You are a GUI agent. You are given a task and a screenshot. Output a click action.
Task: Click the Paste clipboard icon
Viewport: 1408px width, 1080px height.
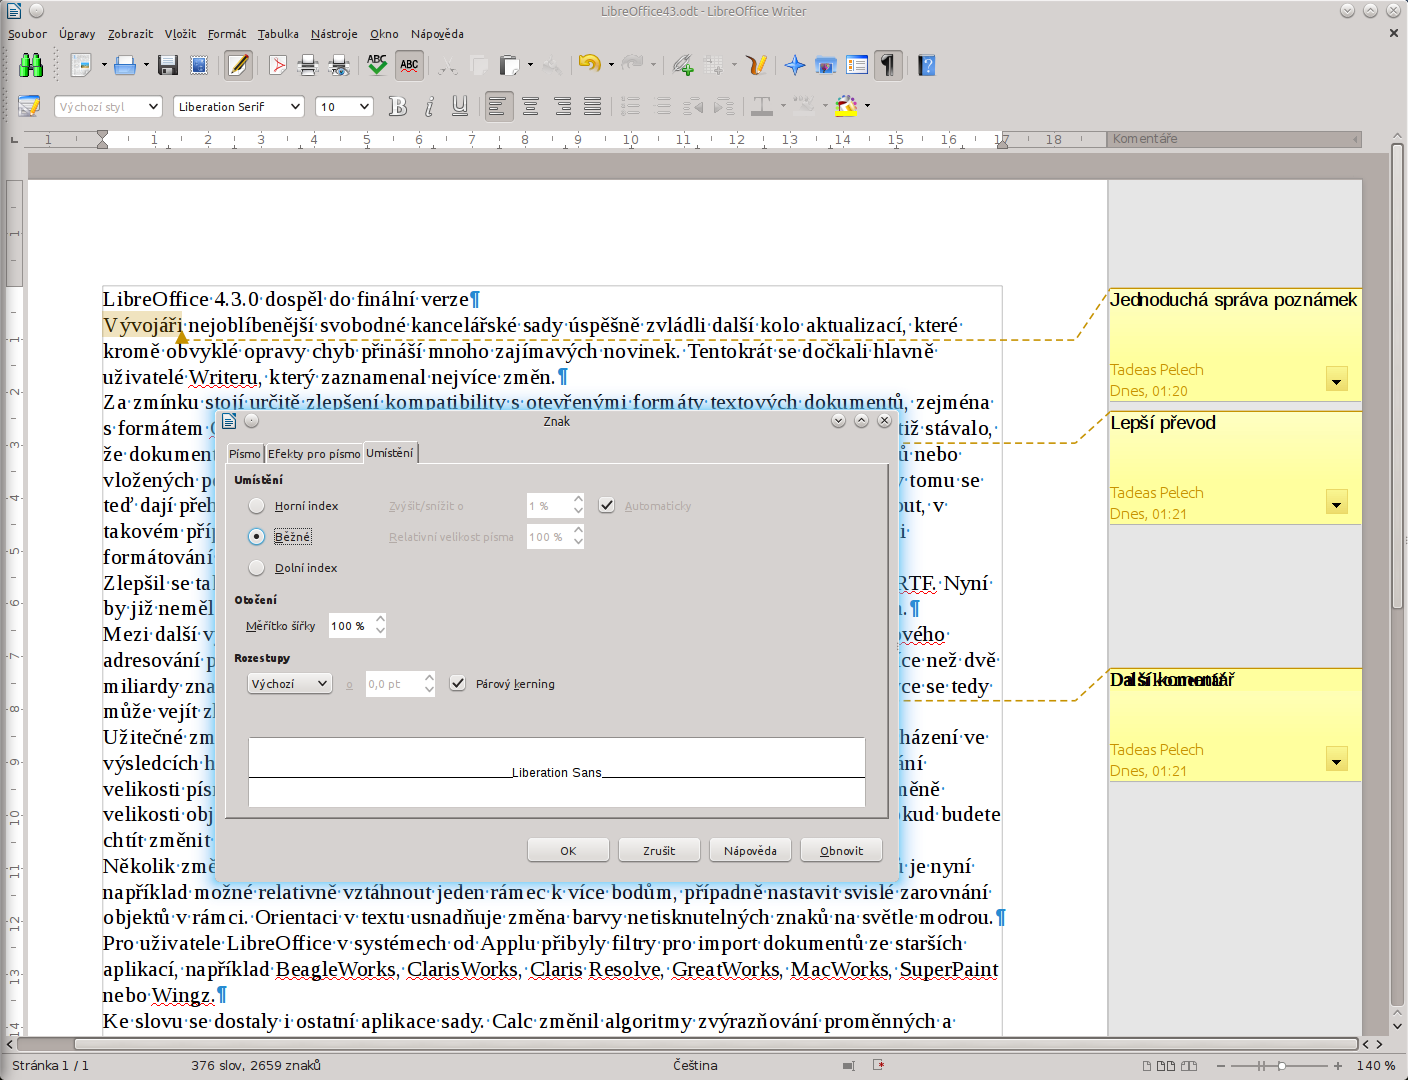pyautogui.click(x=509, y=66)
